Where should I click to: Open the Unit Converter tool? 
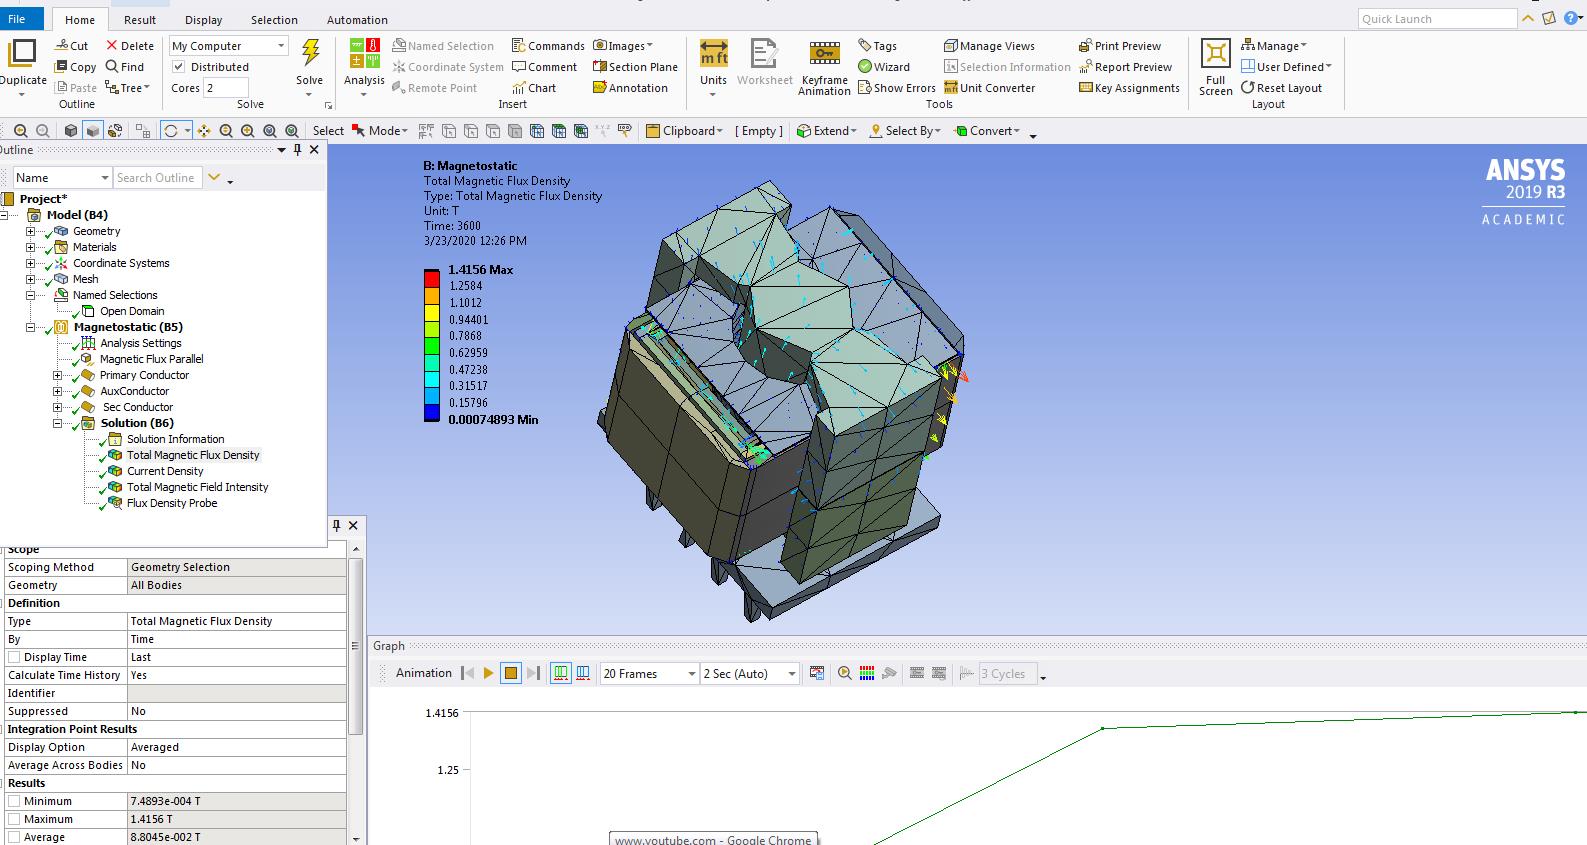[x=990, y=88]
